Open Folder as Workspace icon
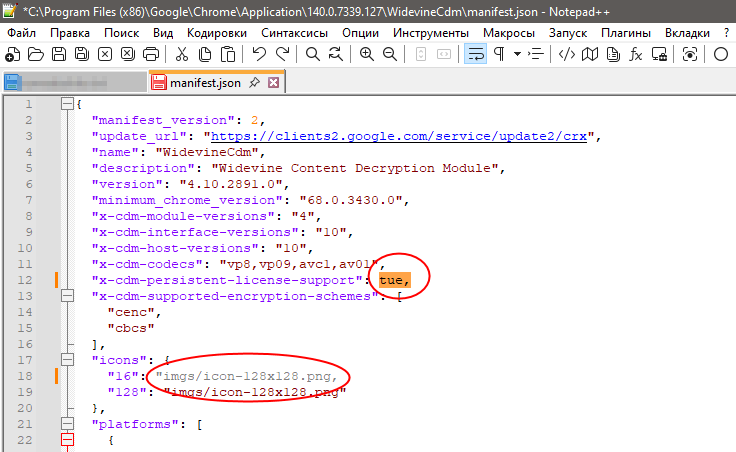 [x=659, y=54]
